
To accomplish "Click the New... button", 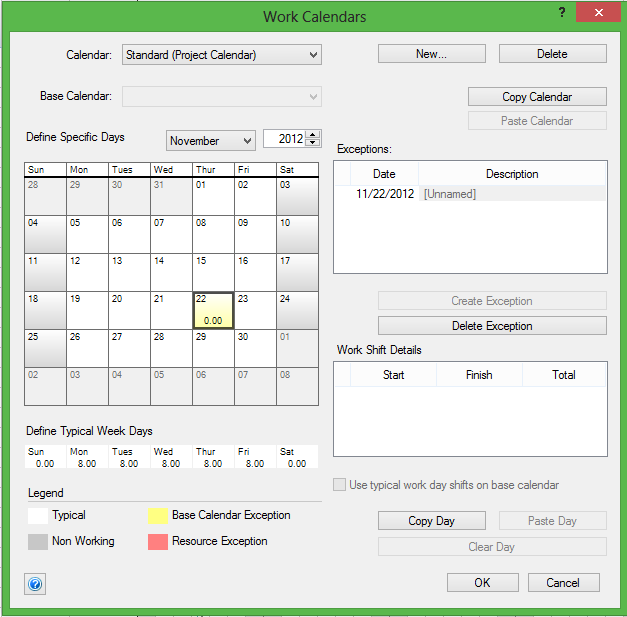I will pos(431,54).
